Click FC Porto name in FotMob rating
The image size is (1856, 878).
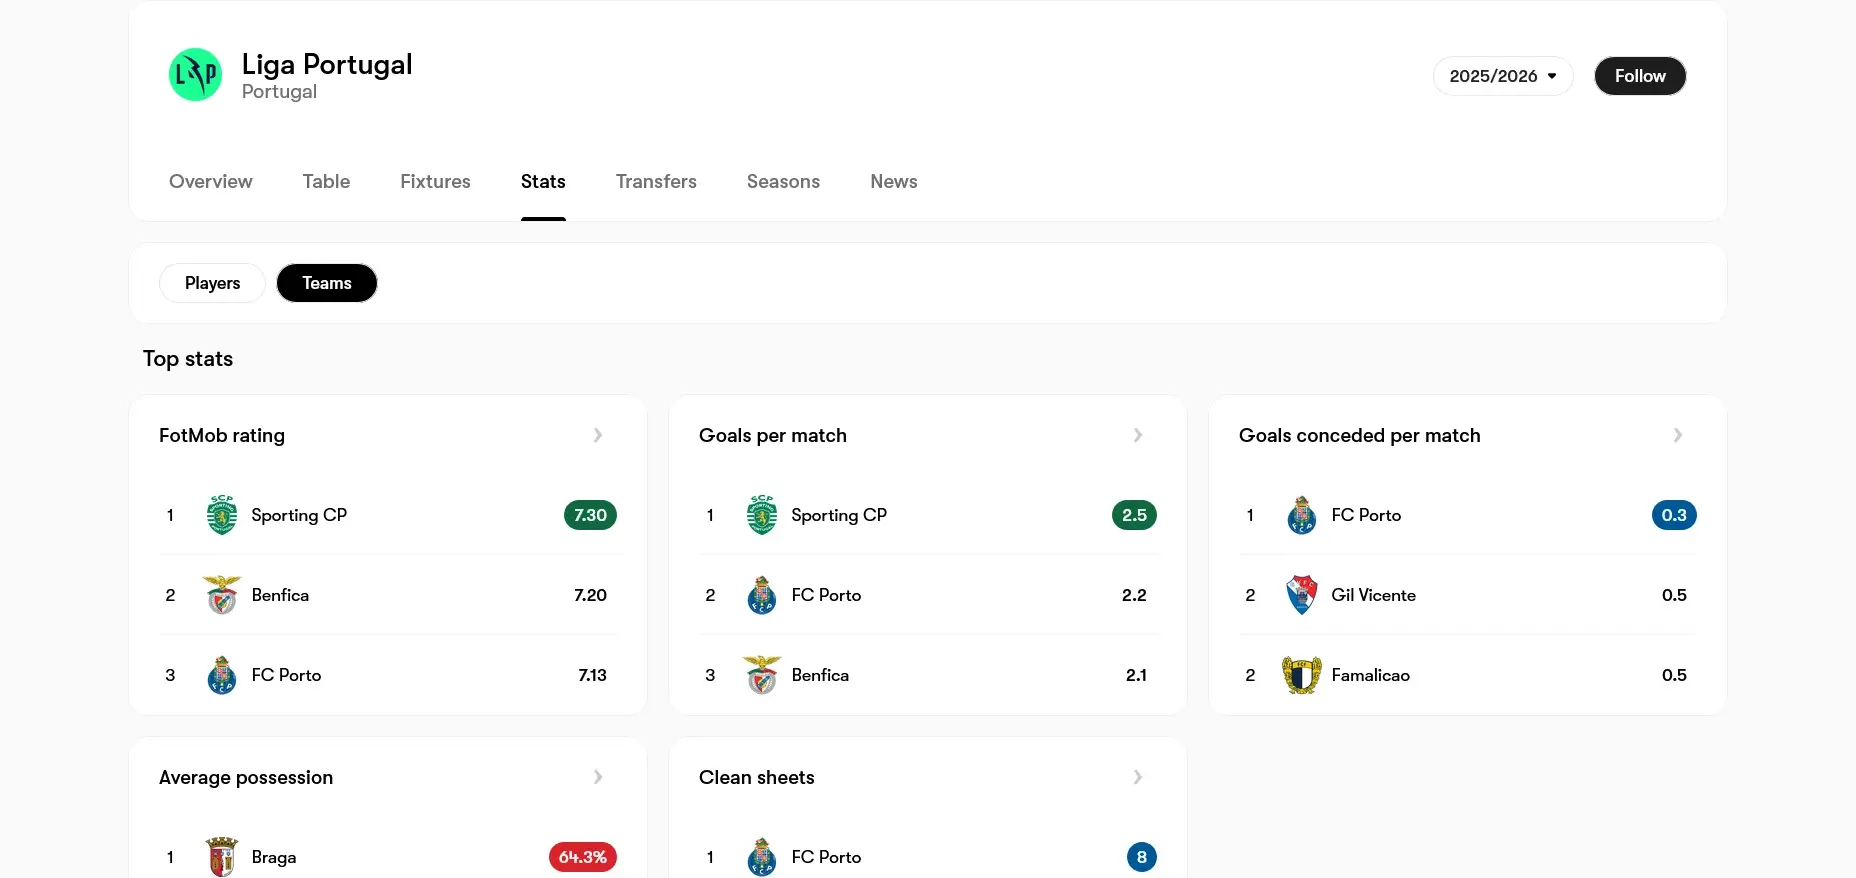click(x=286, y=675)
